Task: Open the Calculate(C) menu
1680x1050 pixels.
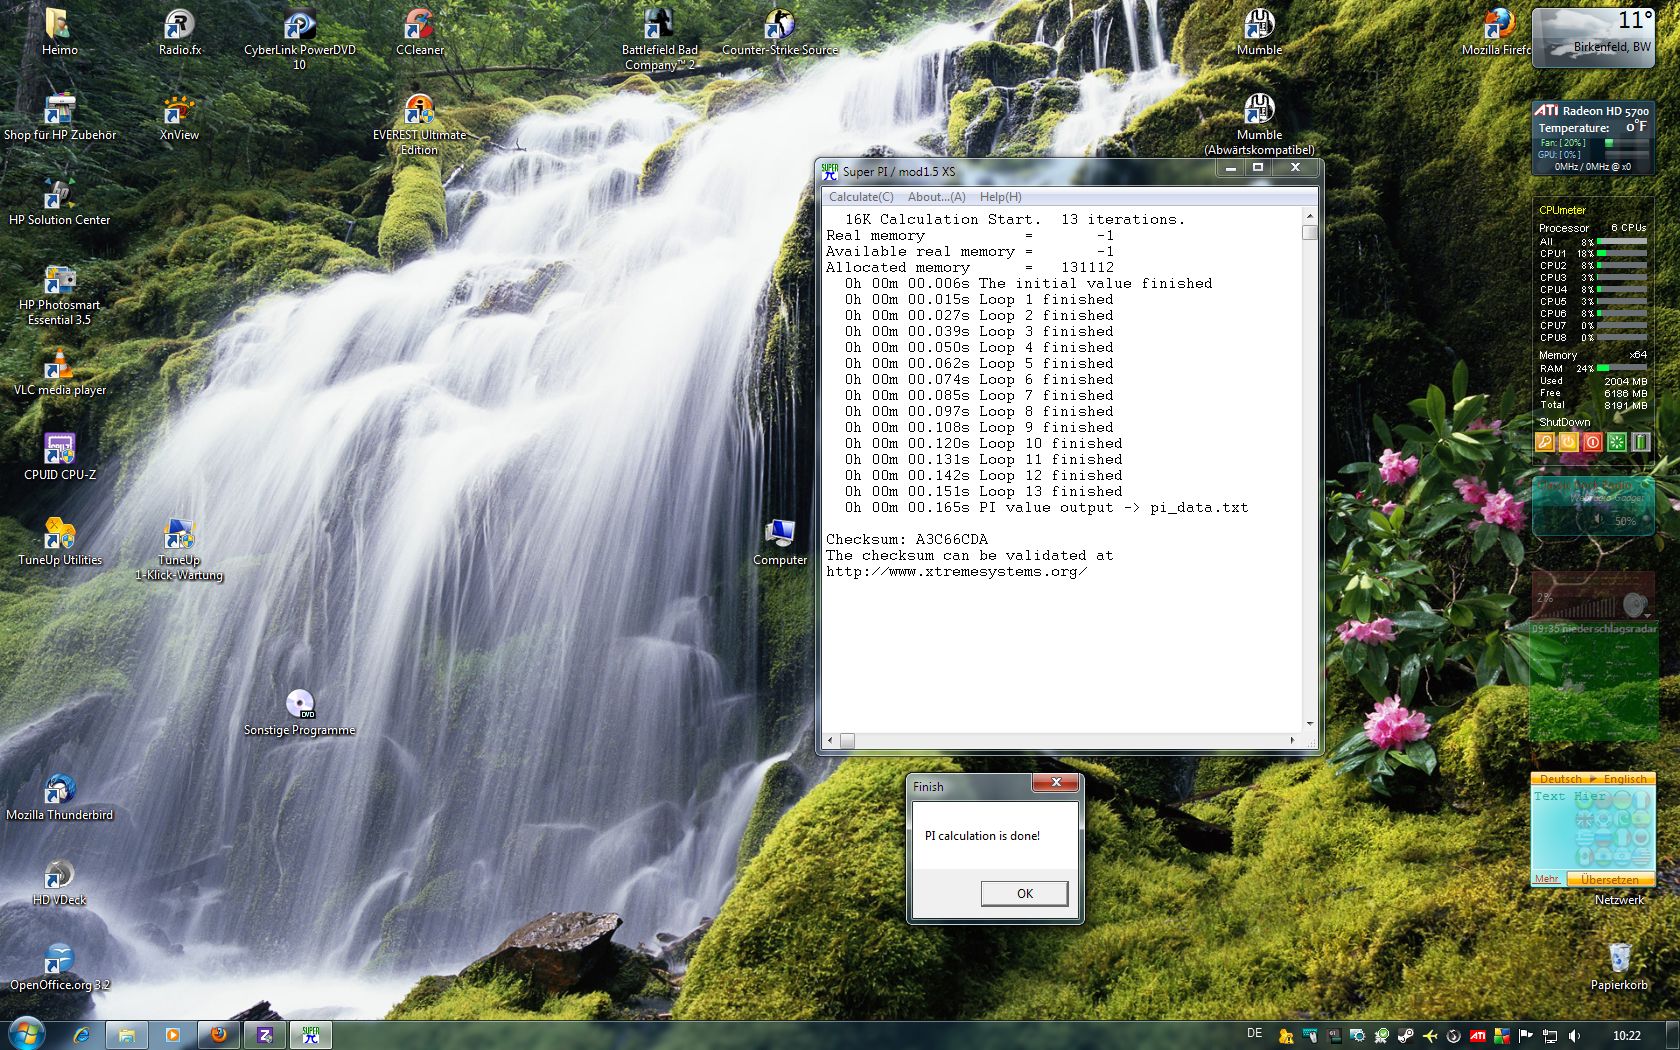Action: (x=860, y=197)
